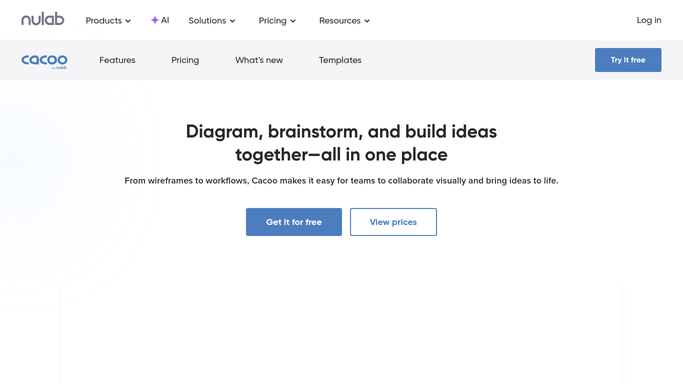Click the Log in link
683x384 pixels.
pyautogui.click(x=649, y=20)
